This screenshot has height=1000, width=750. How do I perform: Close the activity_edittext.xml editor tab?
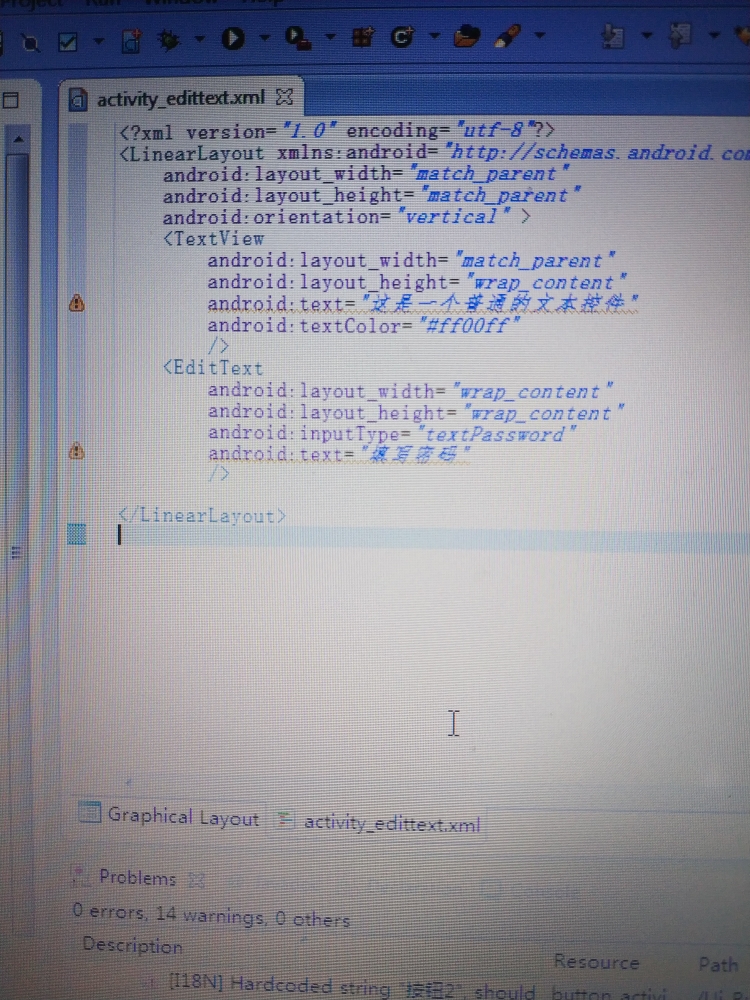pyautogui.click(x=284, y=97)
